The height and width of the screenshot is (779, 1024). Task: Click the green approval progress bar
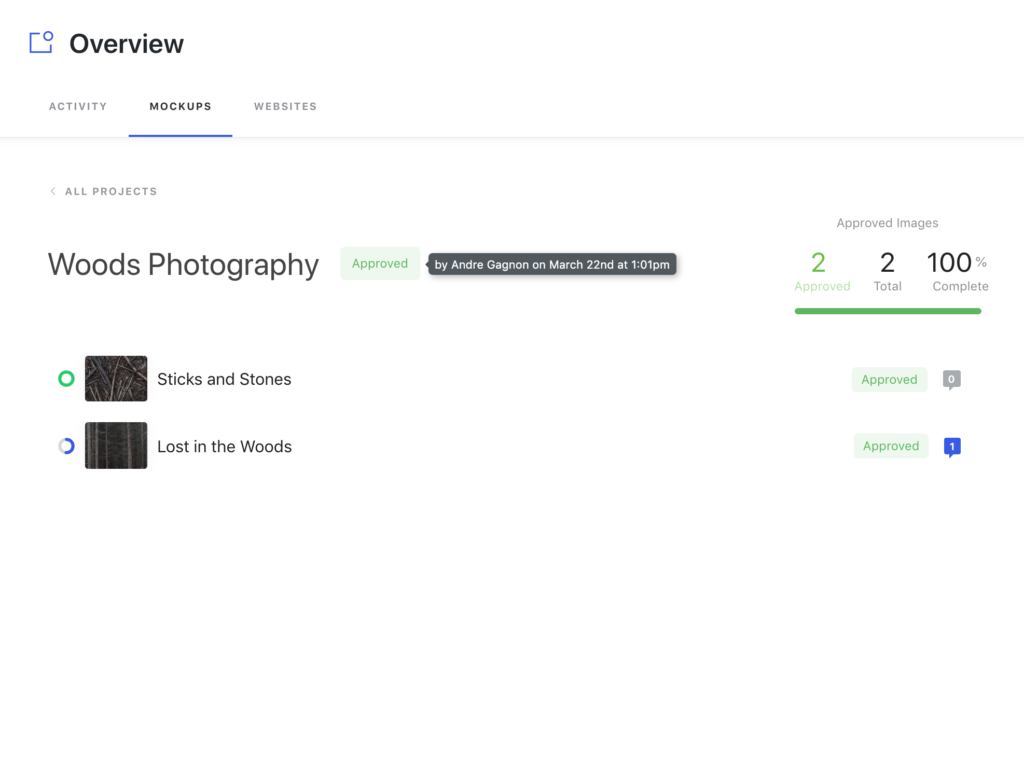[887, 311]
